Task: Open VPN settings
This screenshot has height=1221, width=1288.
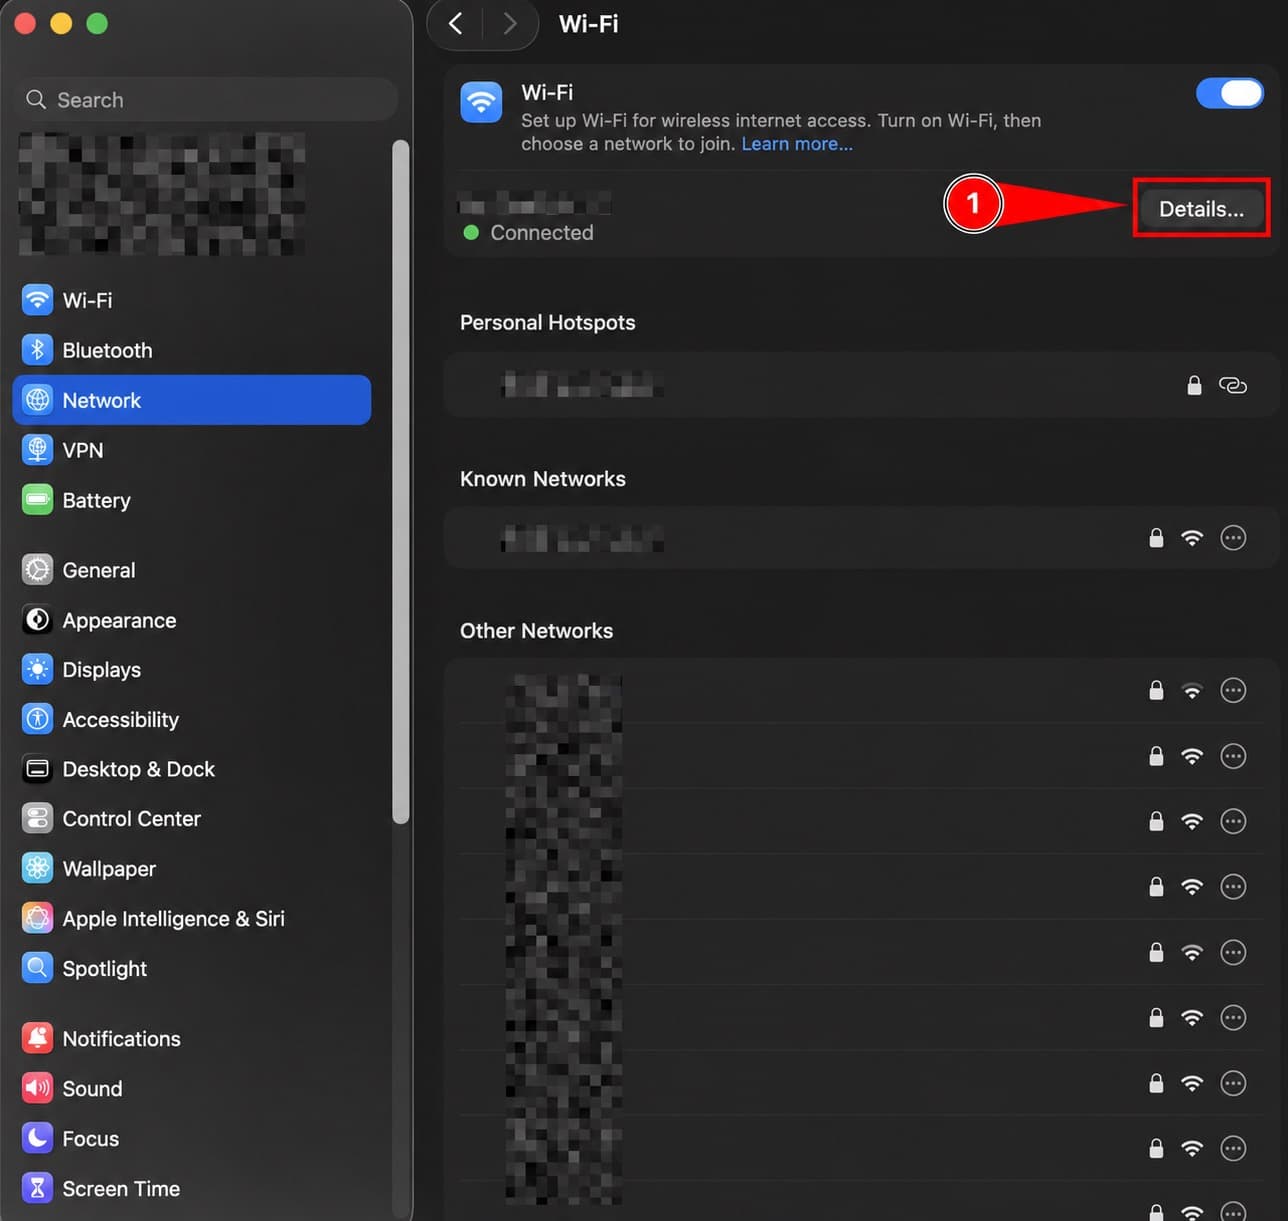Action: coord(191,450)
